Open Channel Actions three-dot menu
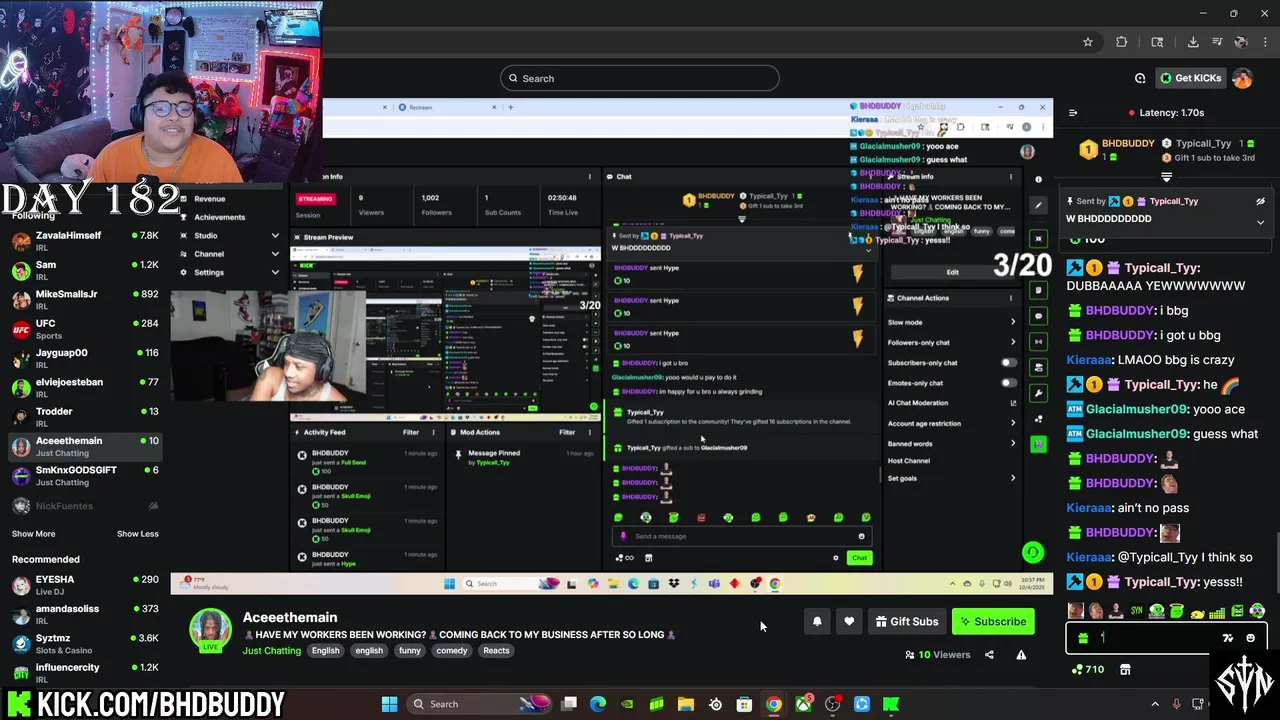The image size is (1280, 720). coord(1010,298)
